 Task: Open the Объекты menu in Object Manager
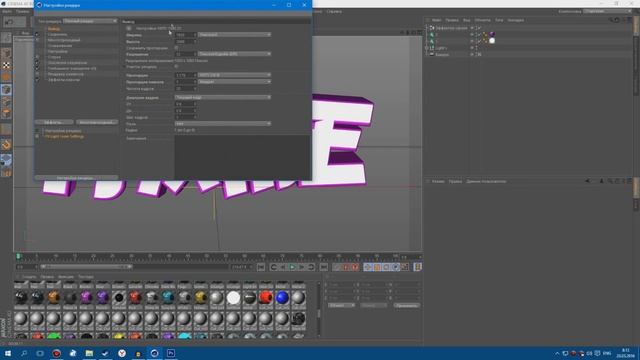pos(482,20)
